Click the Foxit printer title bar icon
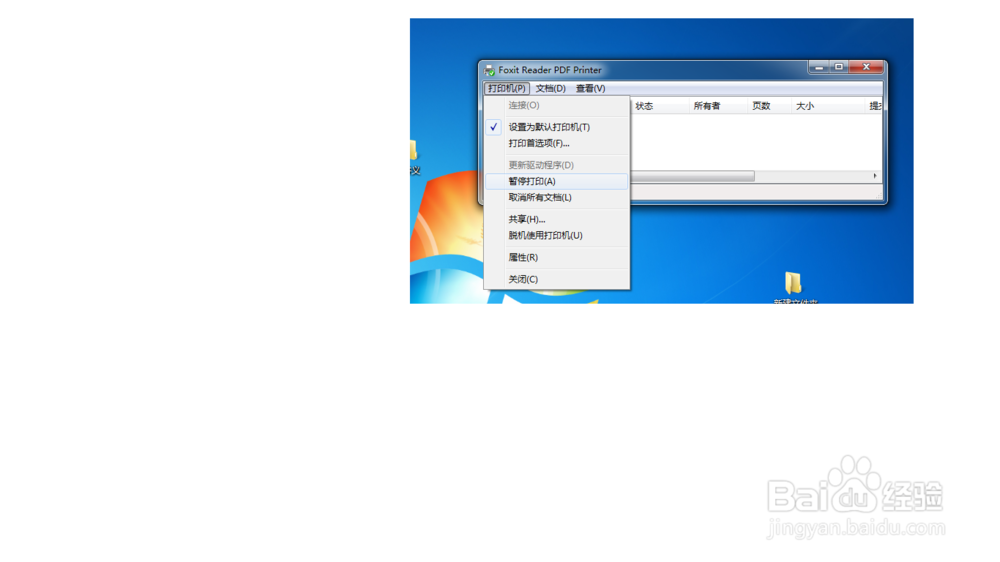 489,70
